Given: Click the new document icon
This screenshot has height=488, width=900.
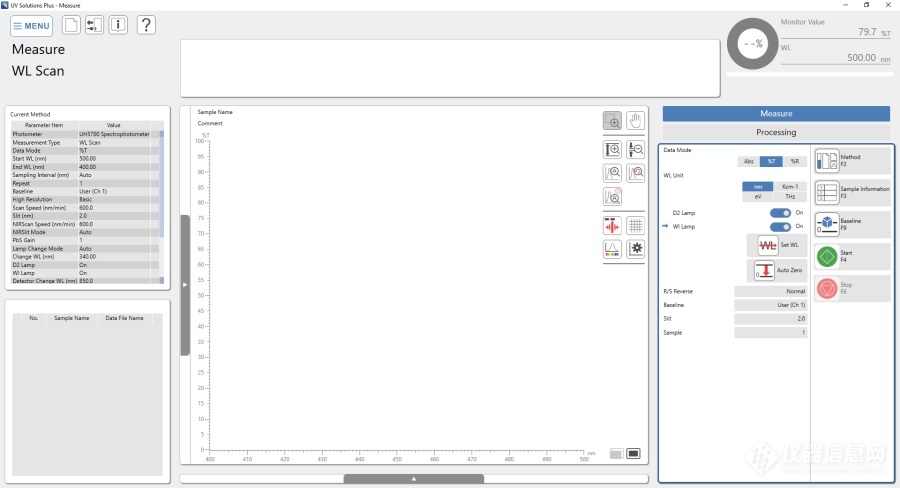Looking at the screenshot, I should [72, 25].
